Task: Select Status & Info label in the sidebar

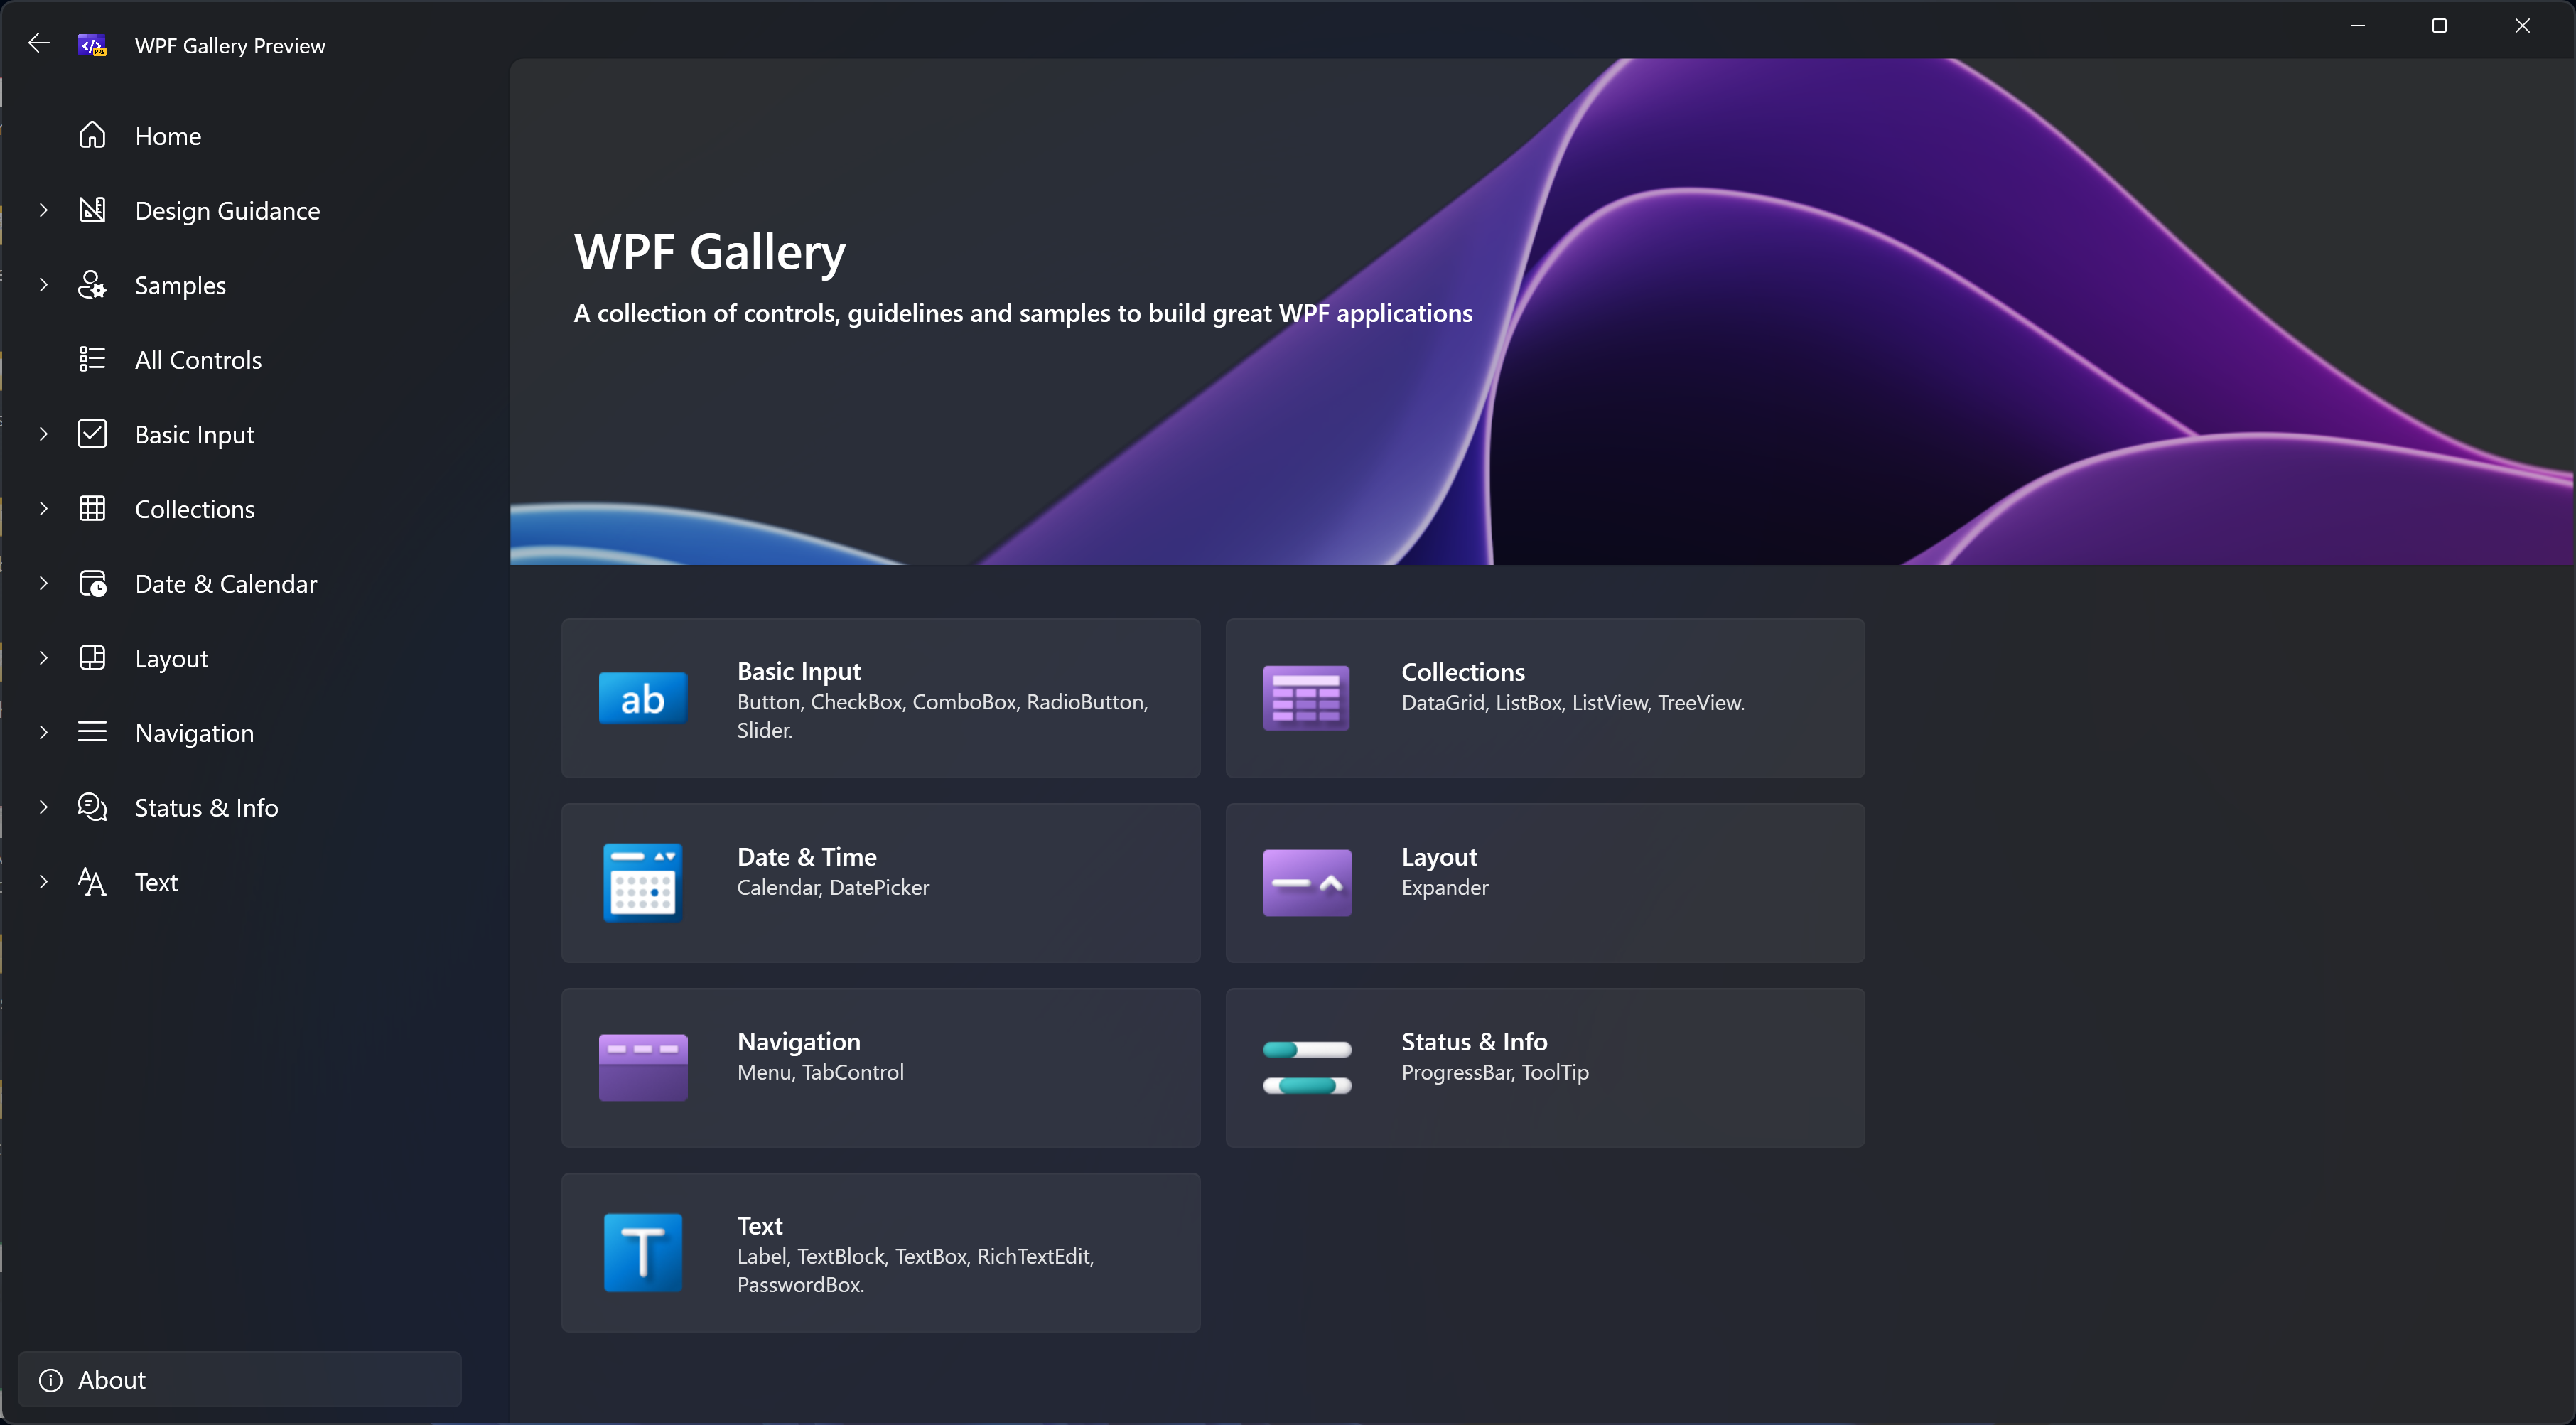Action: 206,808
